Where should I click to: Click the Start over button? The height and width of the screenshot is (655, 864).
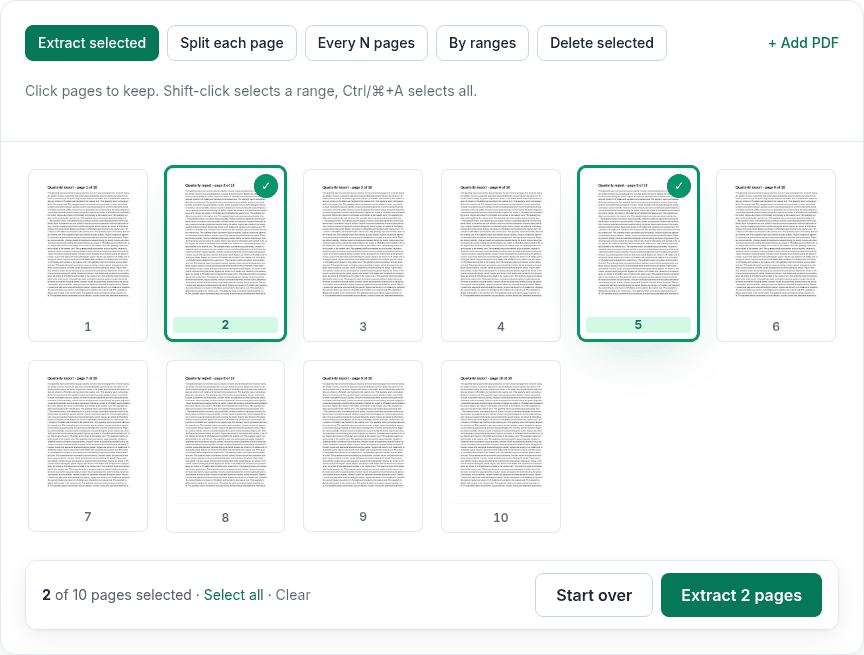(594, 595)
